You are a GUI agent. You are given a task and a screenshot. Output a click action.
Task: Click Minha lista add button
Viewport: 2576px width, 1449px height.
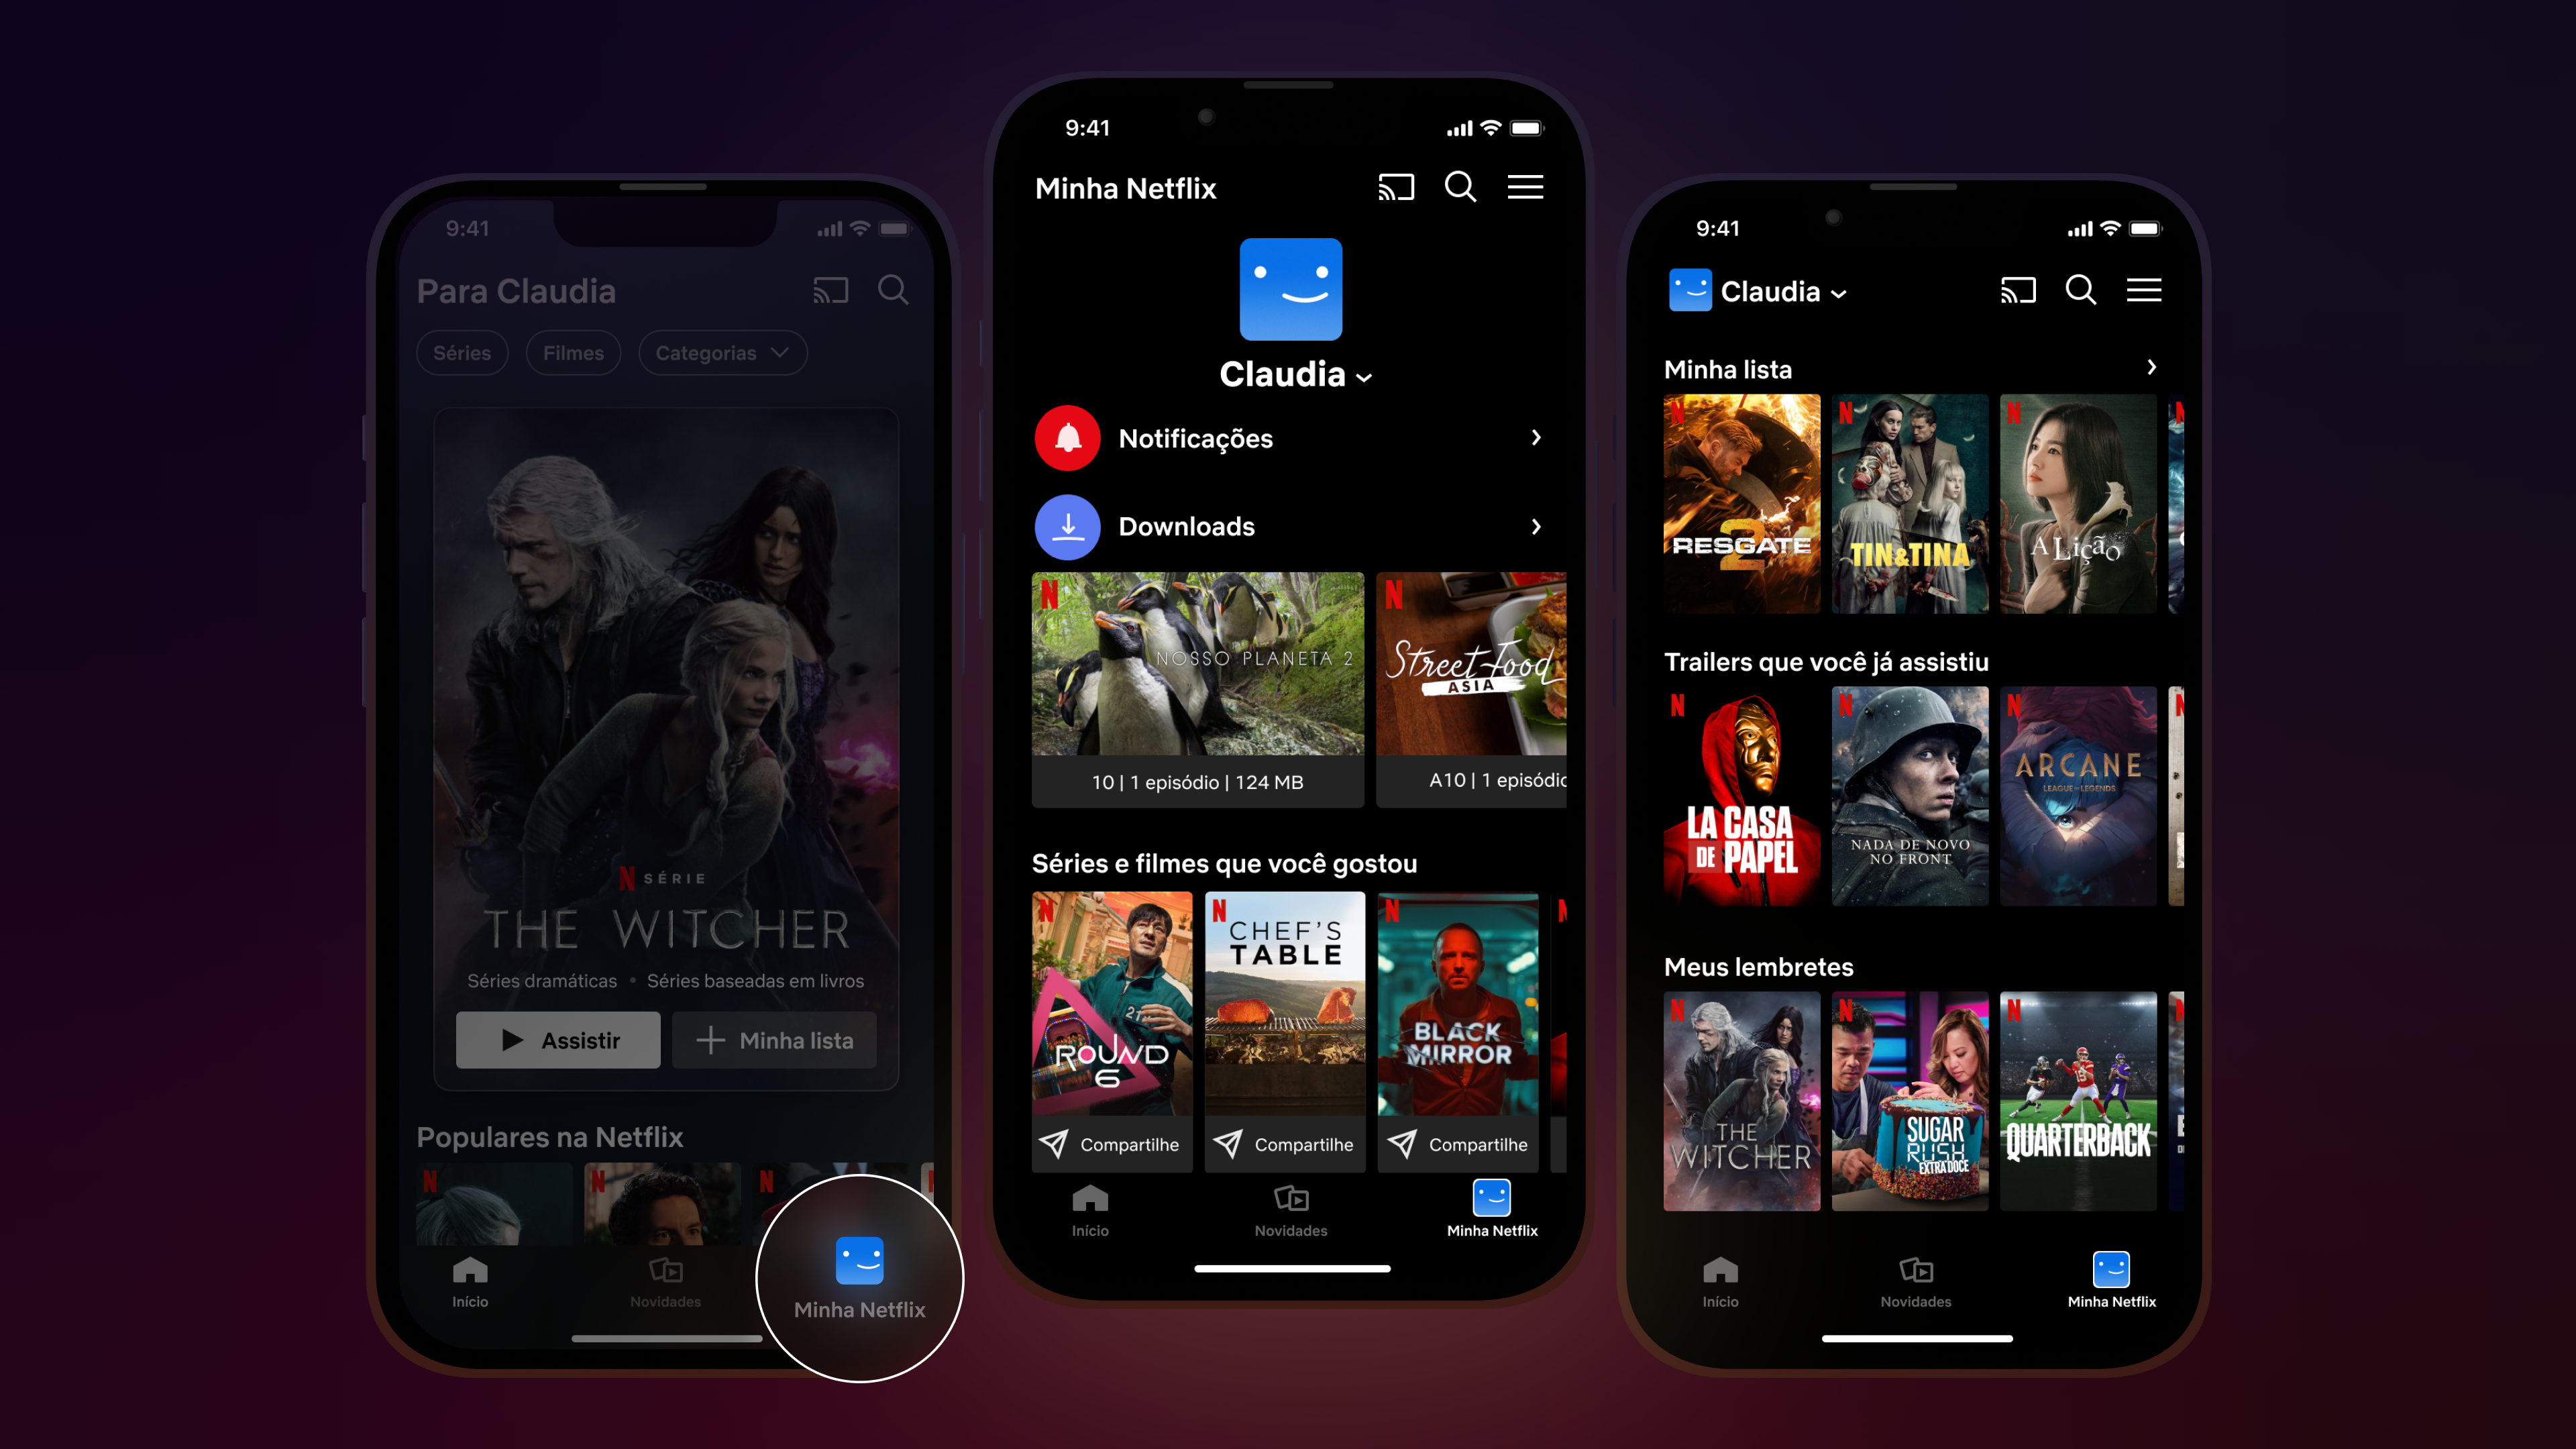[778, 1038]
